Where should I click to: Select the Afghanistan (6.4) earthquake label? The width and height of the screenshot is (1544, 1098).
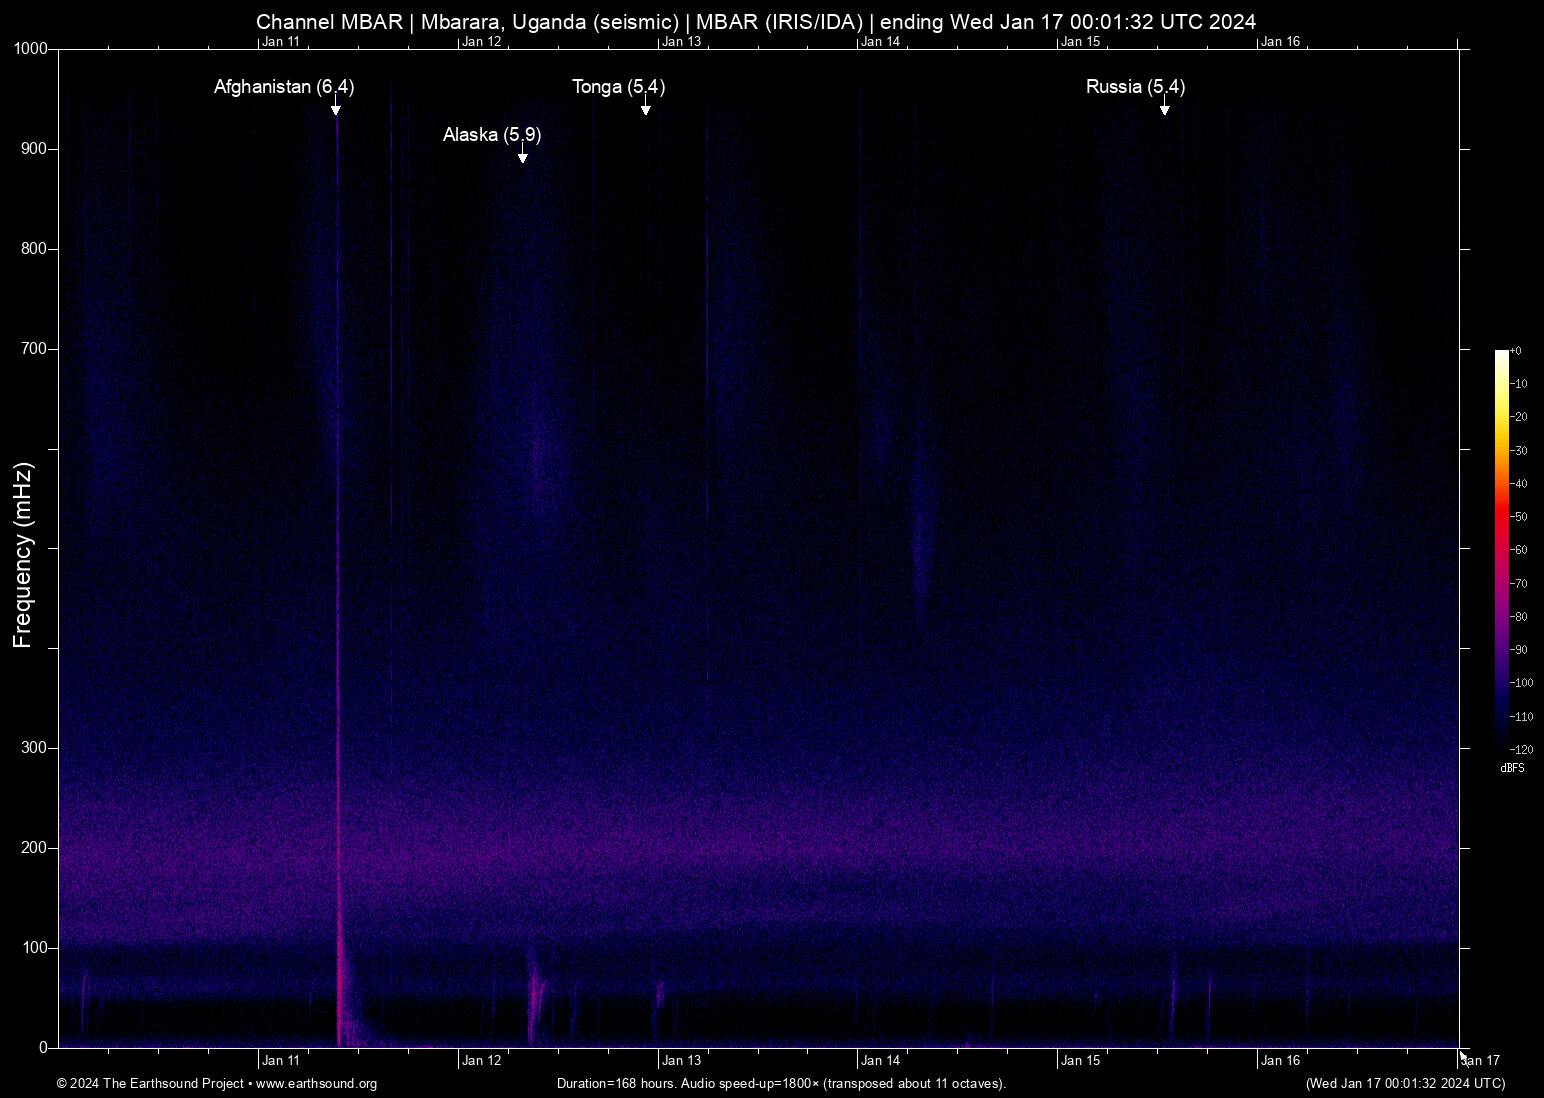(x=283, y=87)
